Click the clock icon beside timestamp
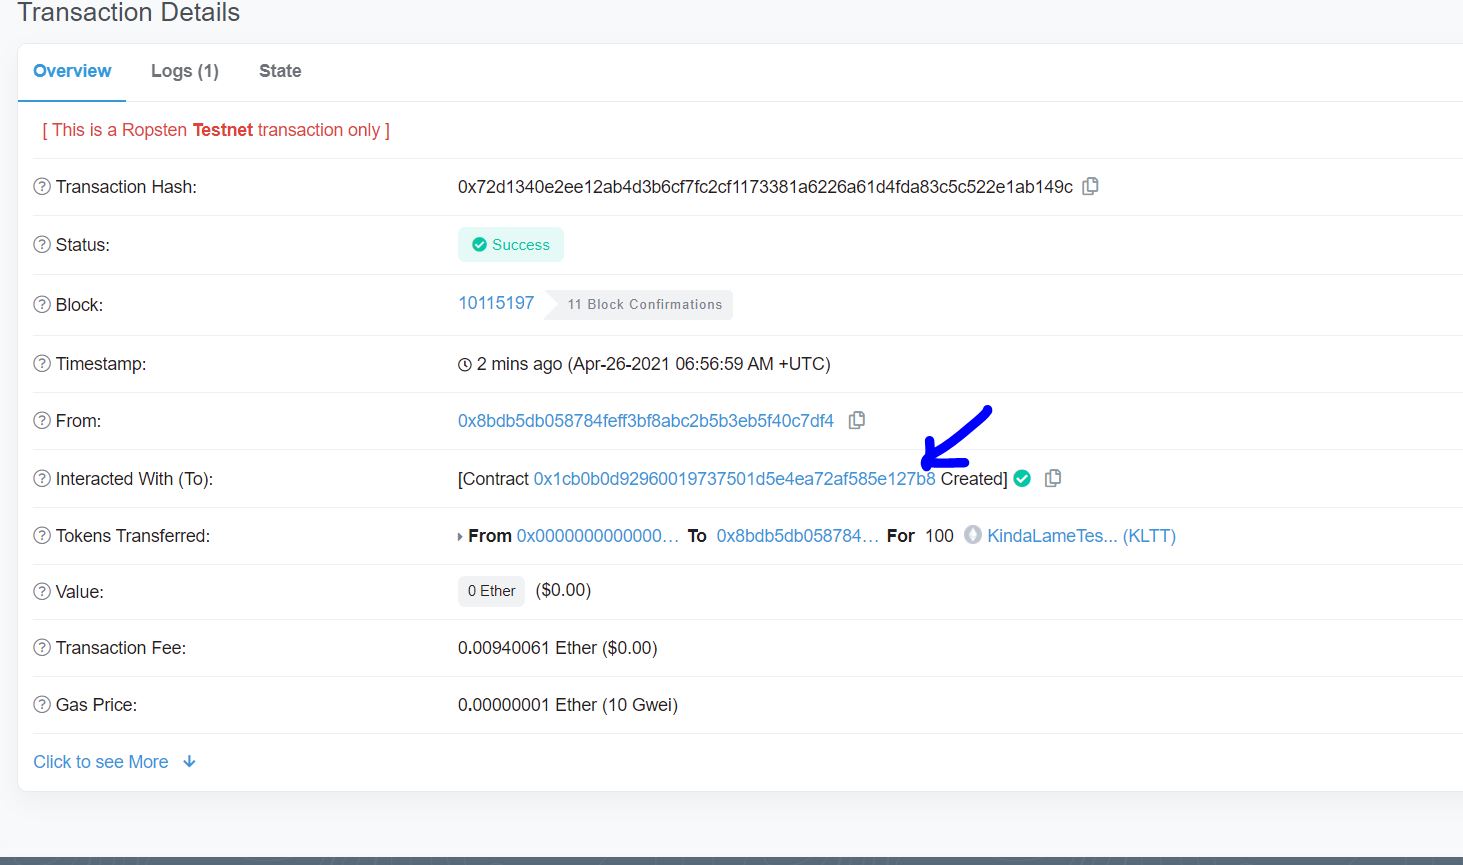 point(465,365)
